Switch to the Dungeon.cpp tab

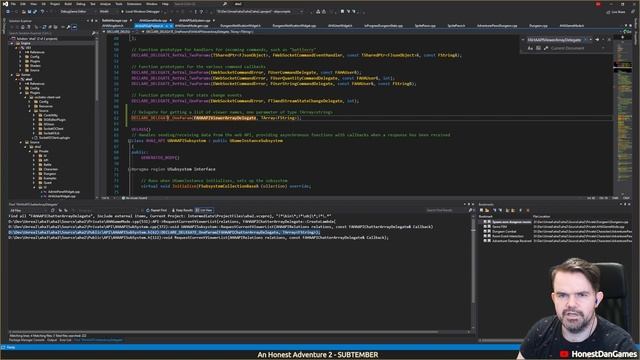538,26
